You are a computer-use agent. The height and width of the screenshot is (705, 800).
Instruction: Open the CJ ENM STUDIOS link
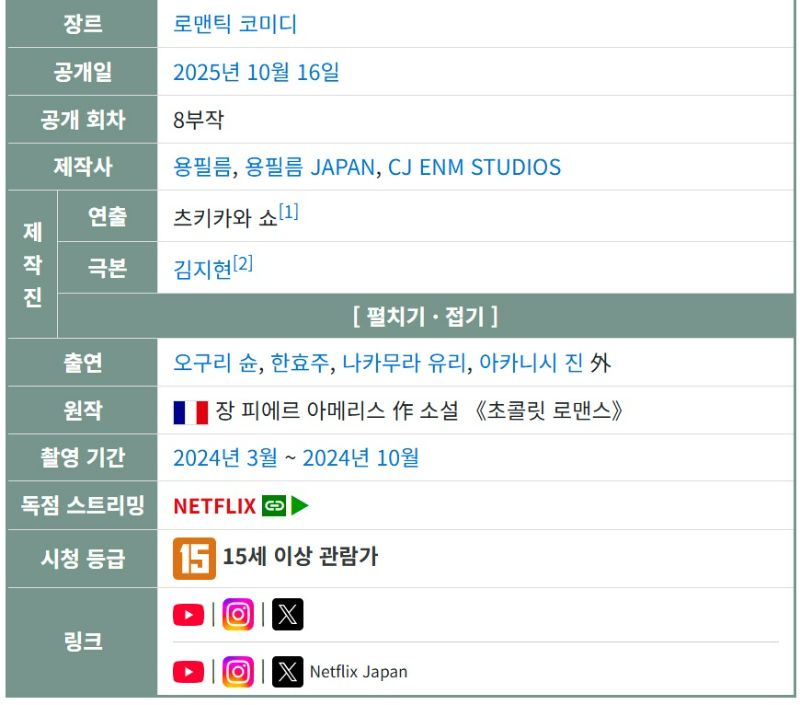point(474,167)
